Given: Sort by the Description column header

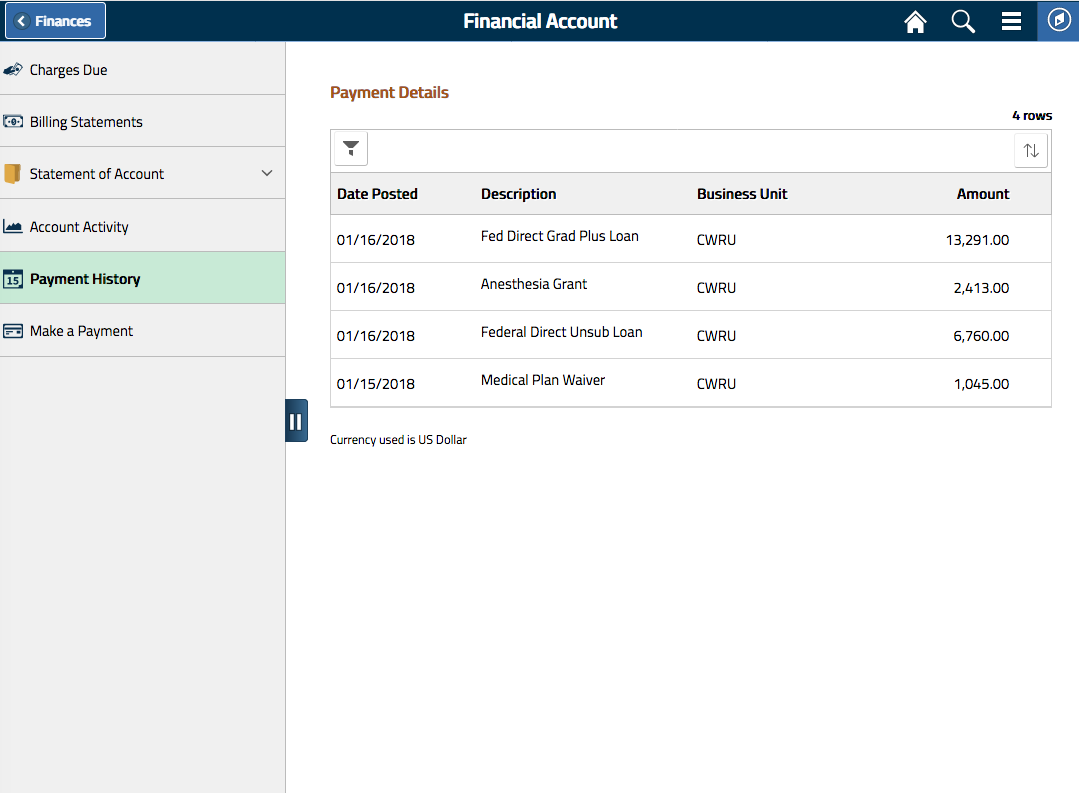Looking at the screenshot, I should pyautogui.click(x=518, y=194).
